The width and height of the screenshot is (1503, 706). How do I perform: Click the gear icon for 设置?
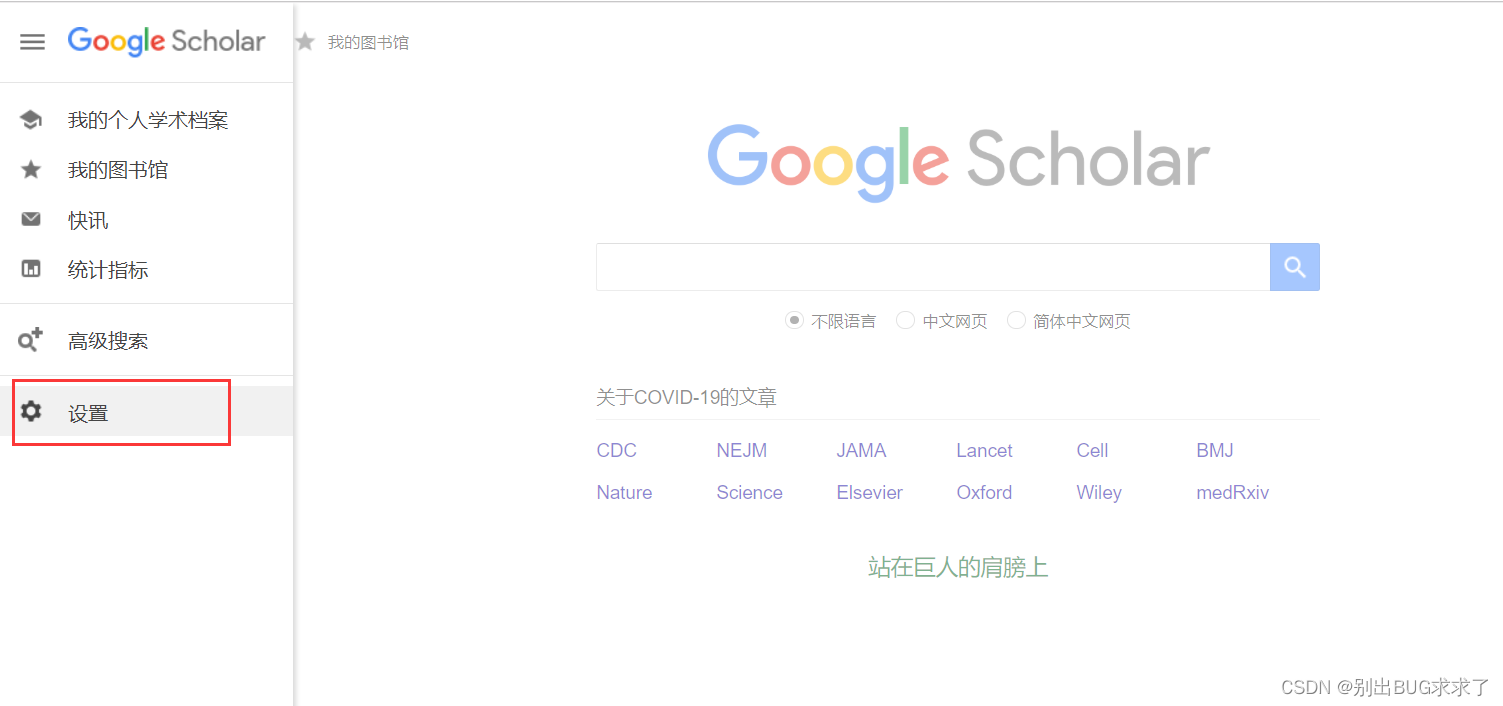pos(31,412)
